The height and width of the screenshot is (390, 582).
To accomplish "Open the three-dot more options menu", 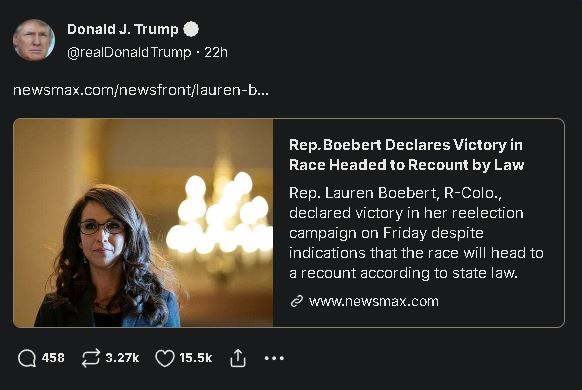I will click(x=274, y=358).
